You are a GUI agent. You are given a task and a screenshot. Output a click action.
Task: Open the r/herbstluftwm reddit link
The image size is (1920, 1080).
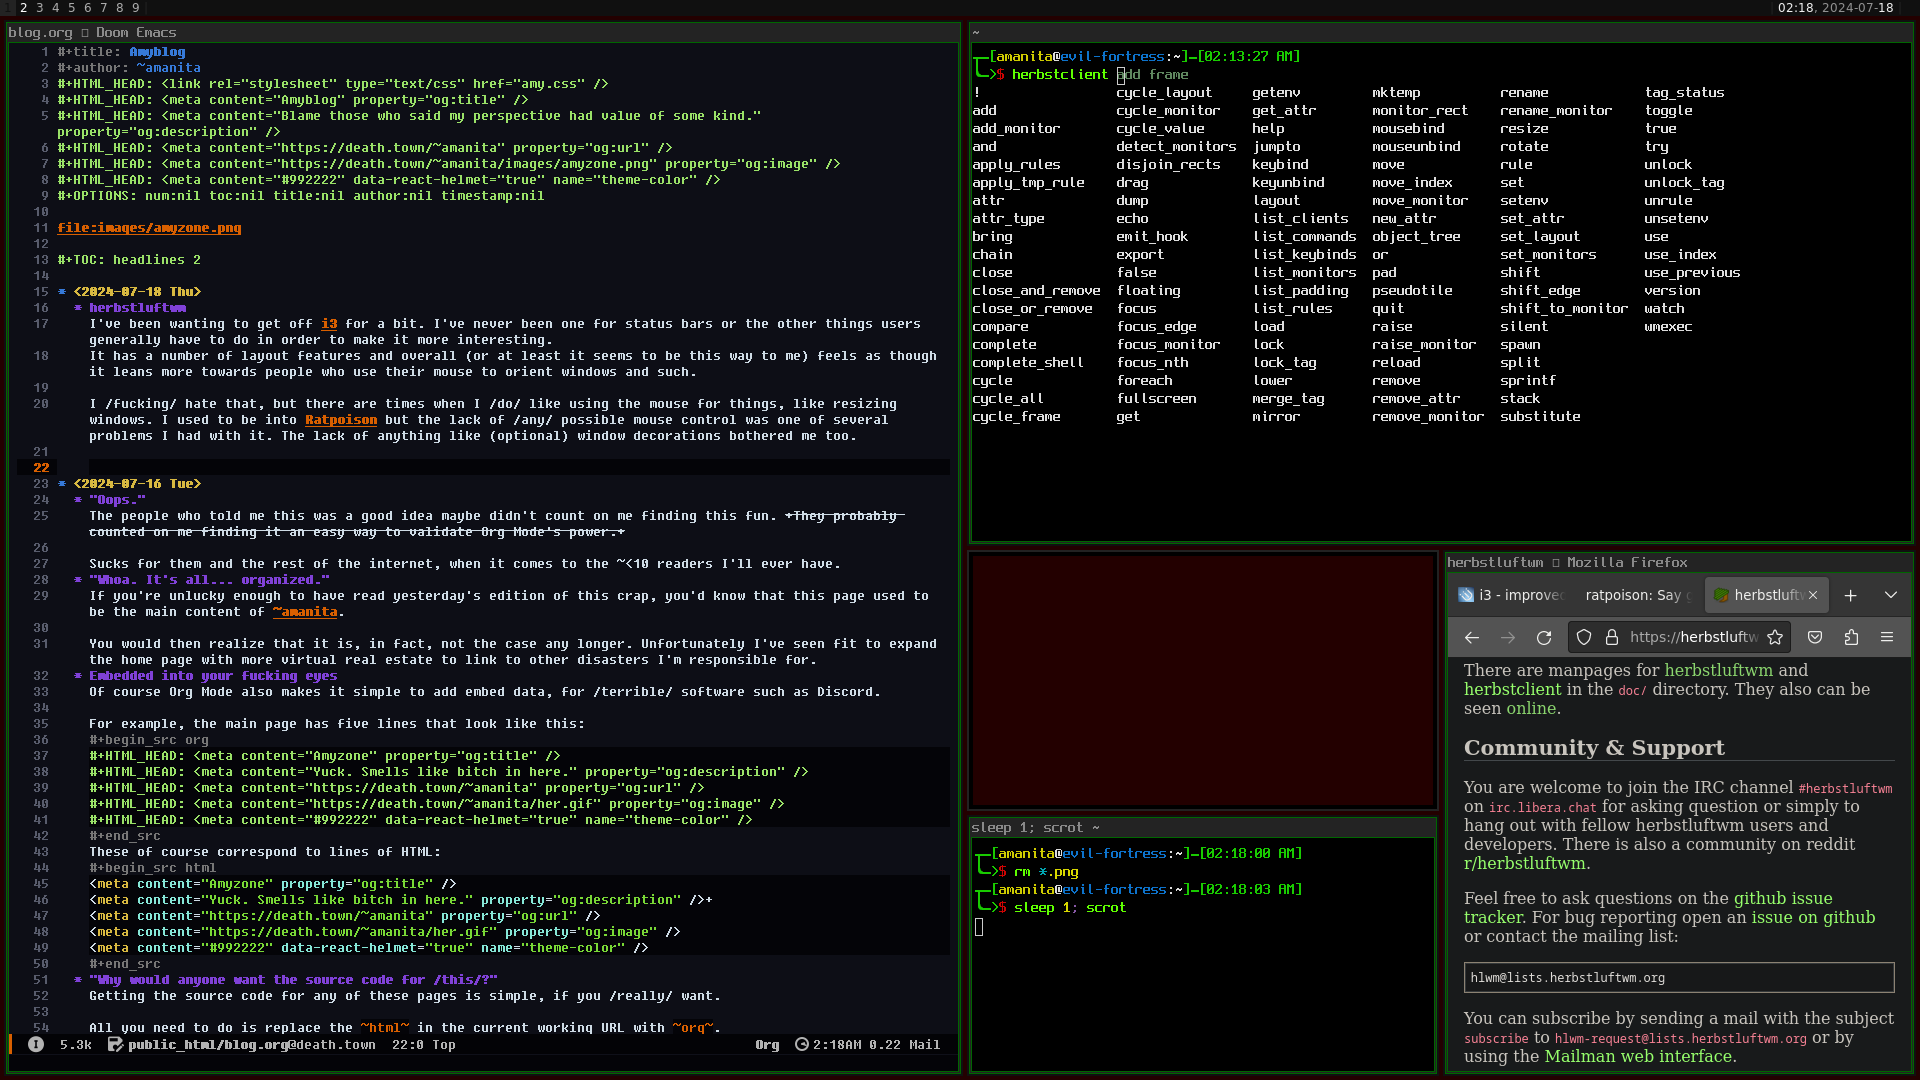(x=1524, y=864)
